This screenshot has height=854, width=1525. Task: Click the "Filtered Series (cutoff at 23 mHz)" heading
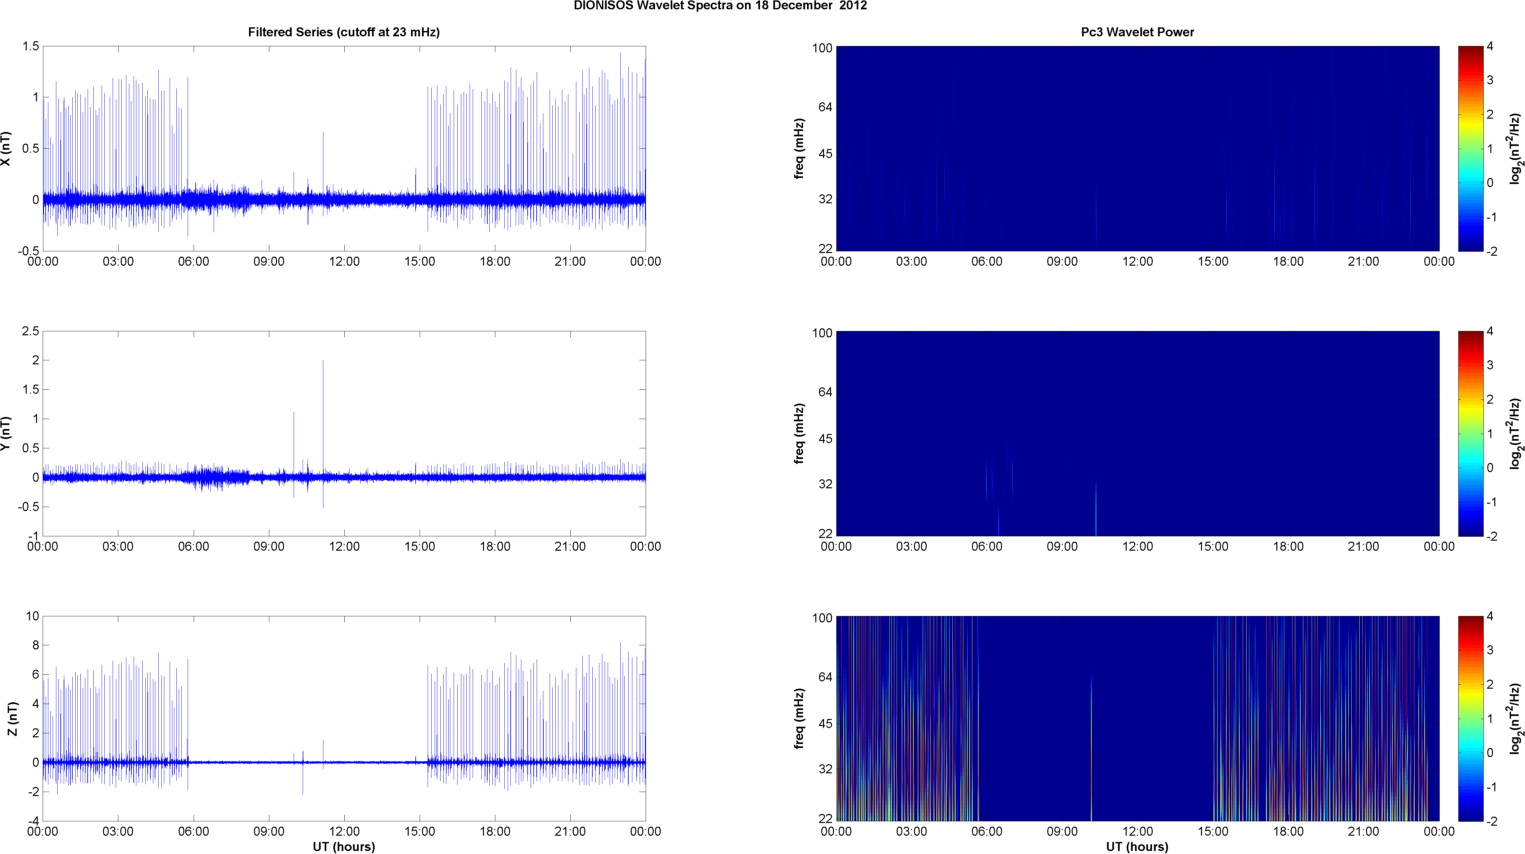pos(344,32)
